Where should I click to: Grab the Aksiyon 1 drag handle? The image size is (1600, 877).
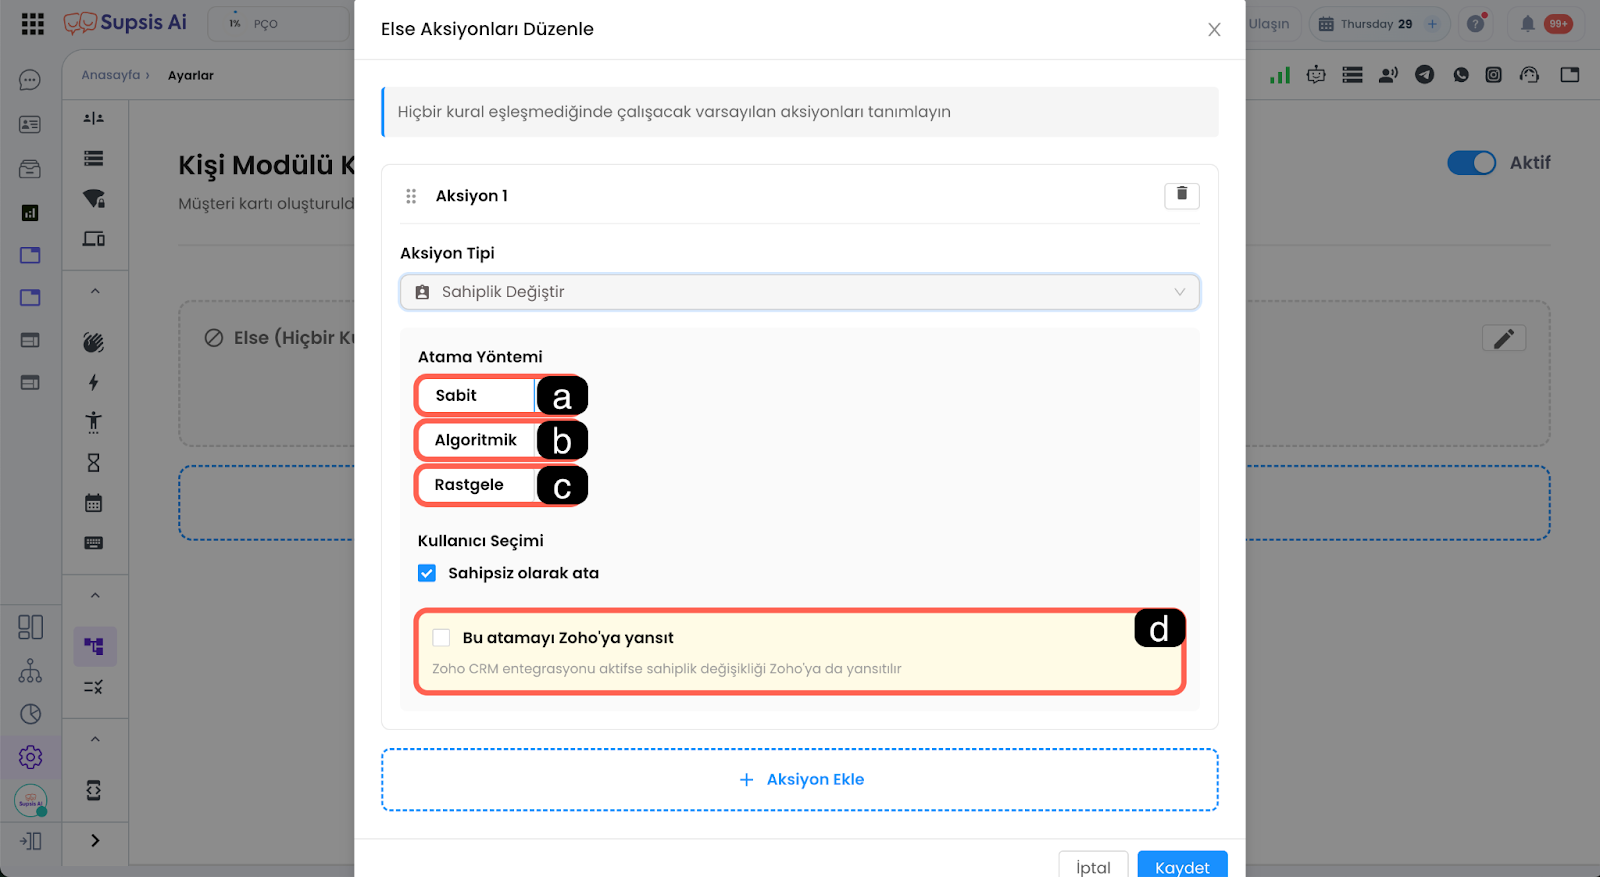coord(411,196)
